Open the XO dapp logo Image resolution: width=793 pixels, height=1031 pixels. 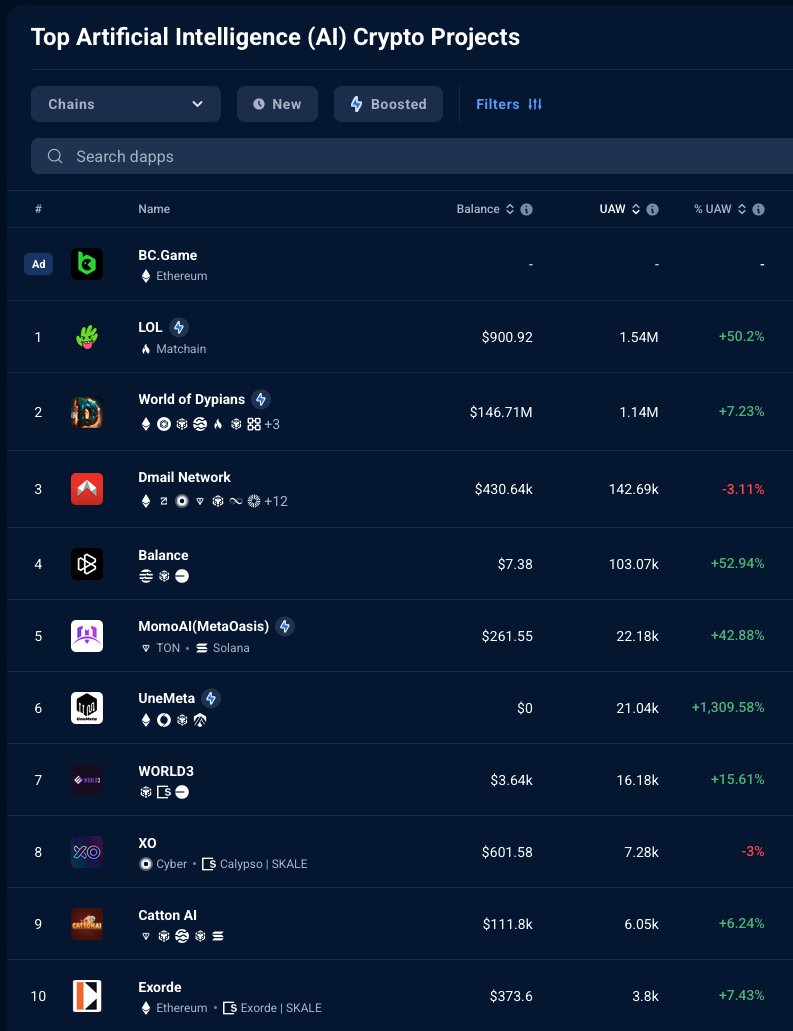tap(87, 852)
